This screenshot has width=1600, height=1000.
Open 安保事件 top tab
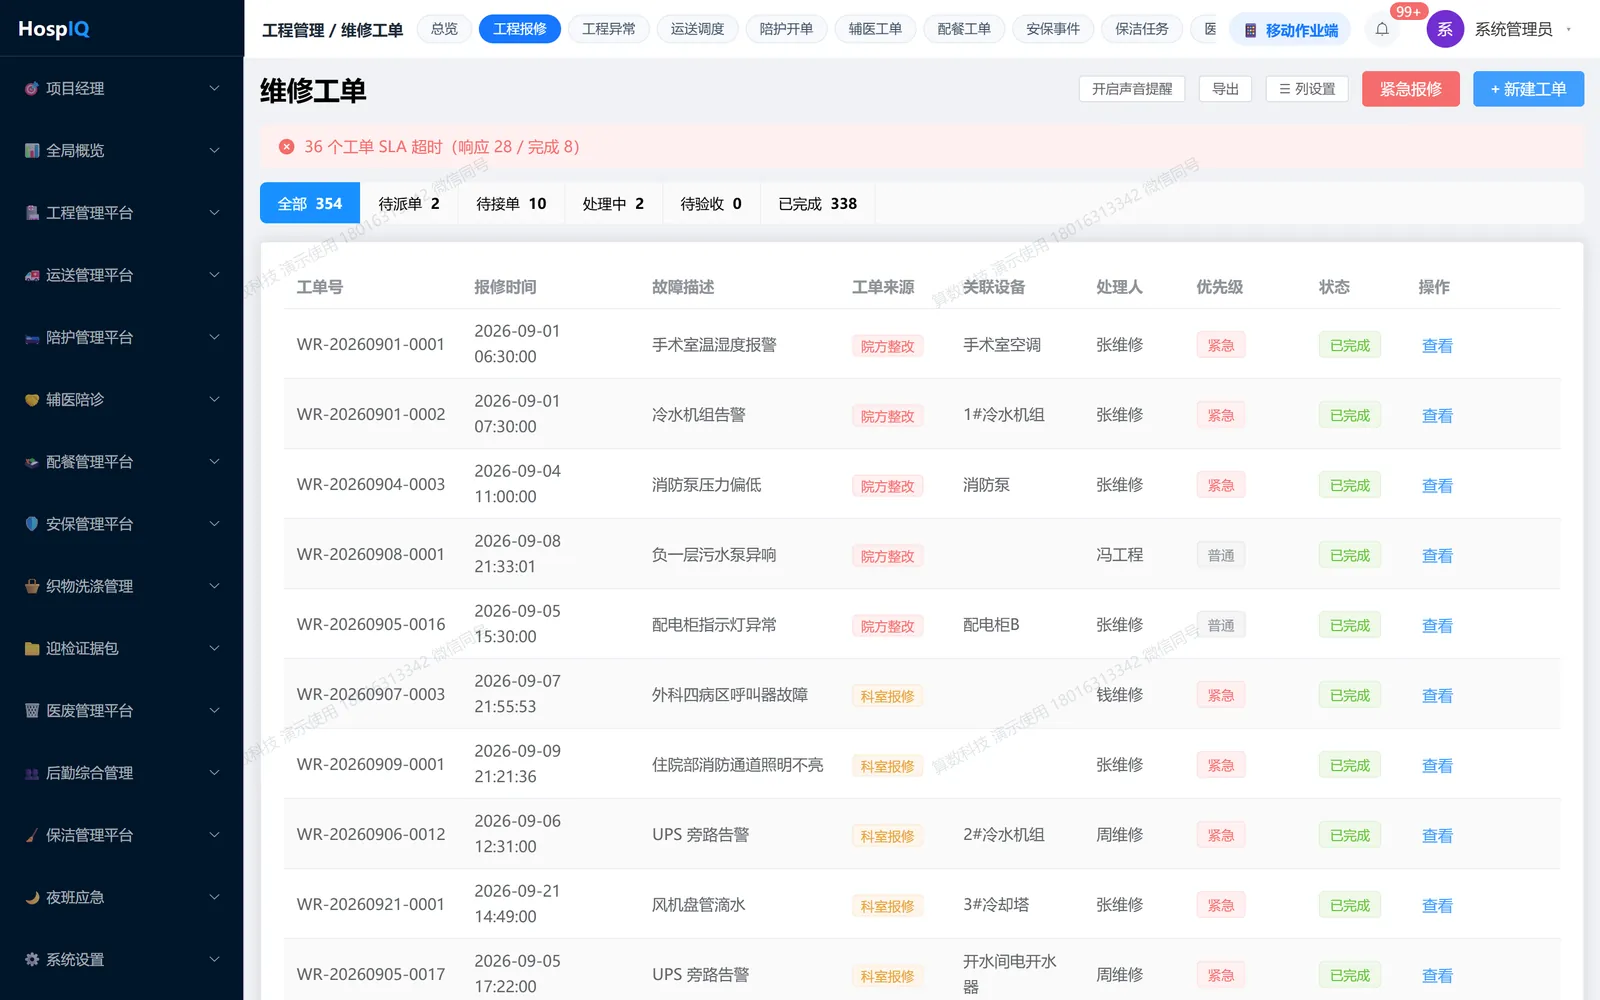[1053, 29]
